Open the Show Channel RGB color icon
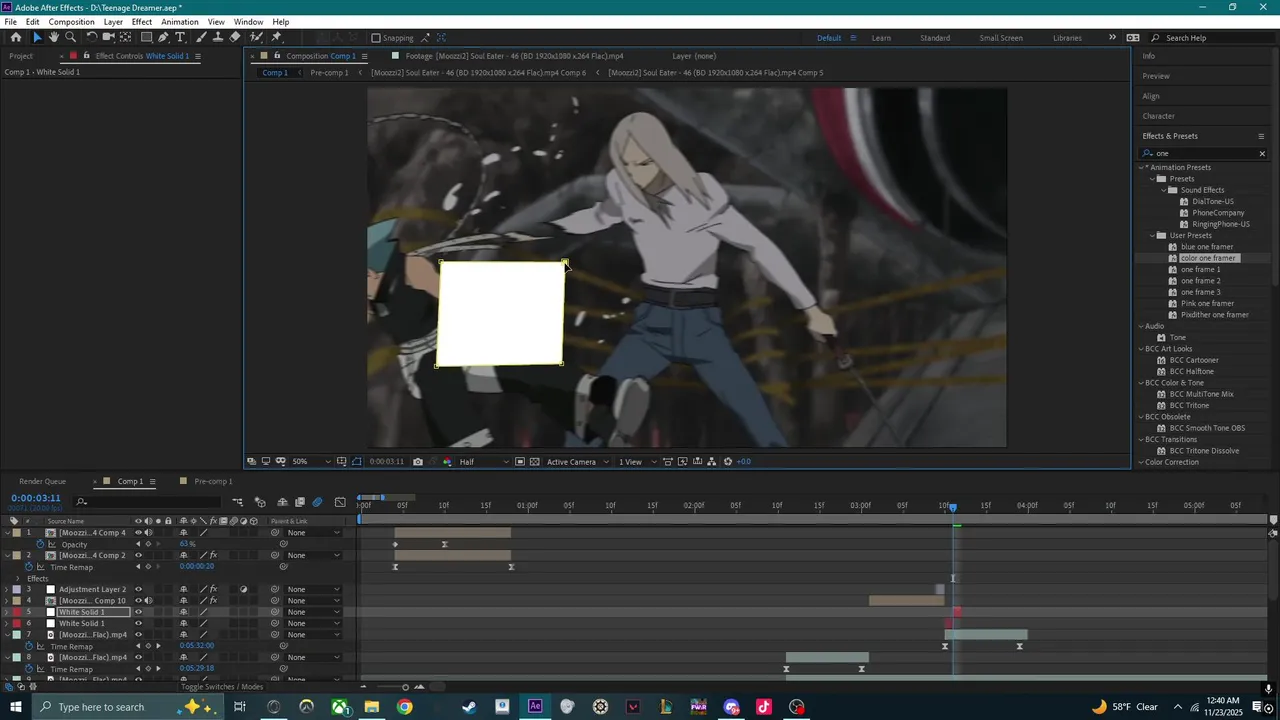 click(x=446, y=462)
